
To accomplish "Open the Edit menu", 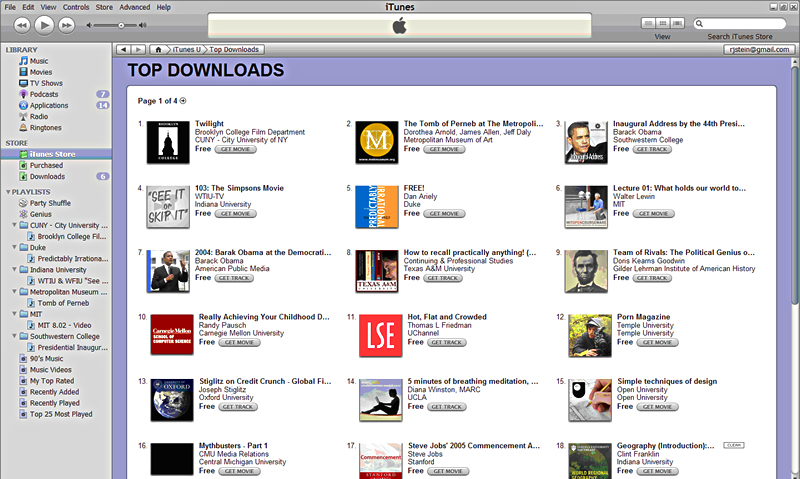I will 28,7.
